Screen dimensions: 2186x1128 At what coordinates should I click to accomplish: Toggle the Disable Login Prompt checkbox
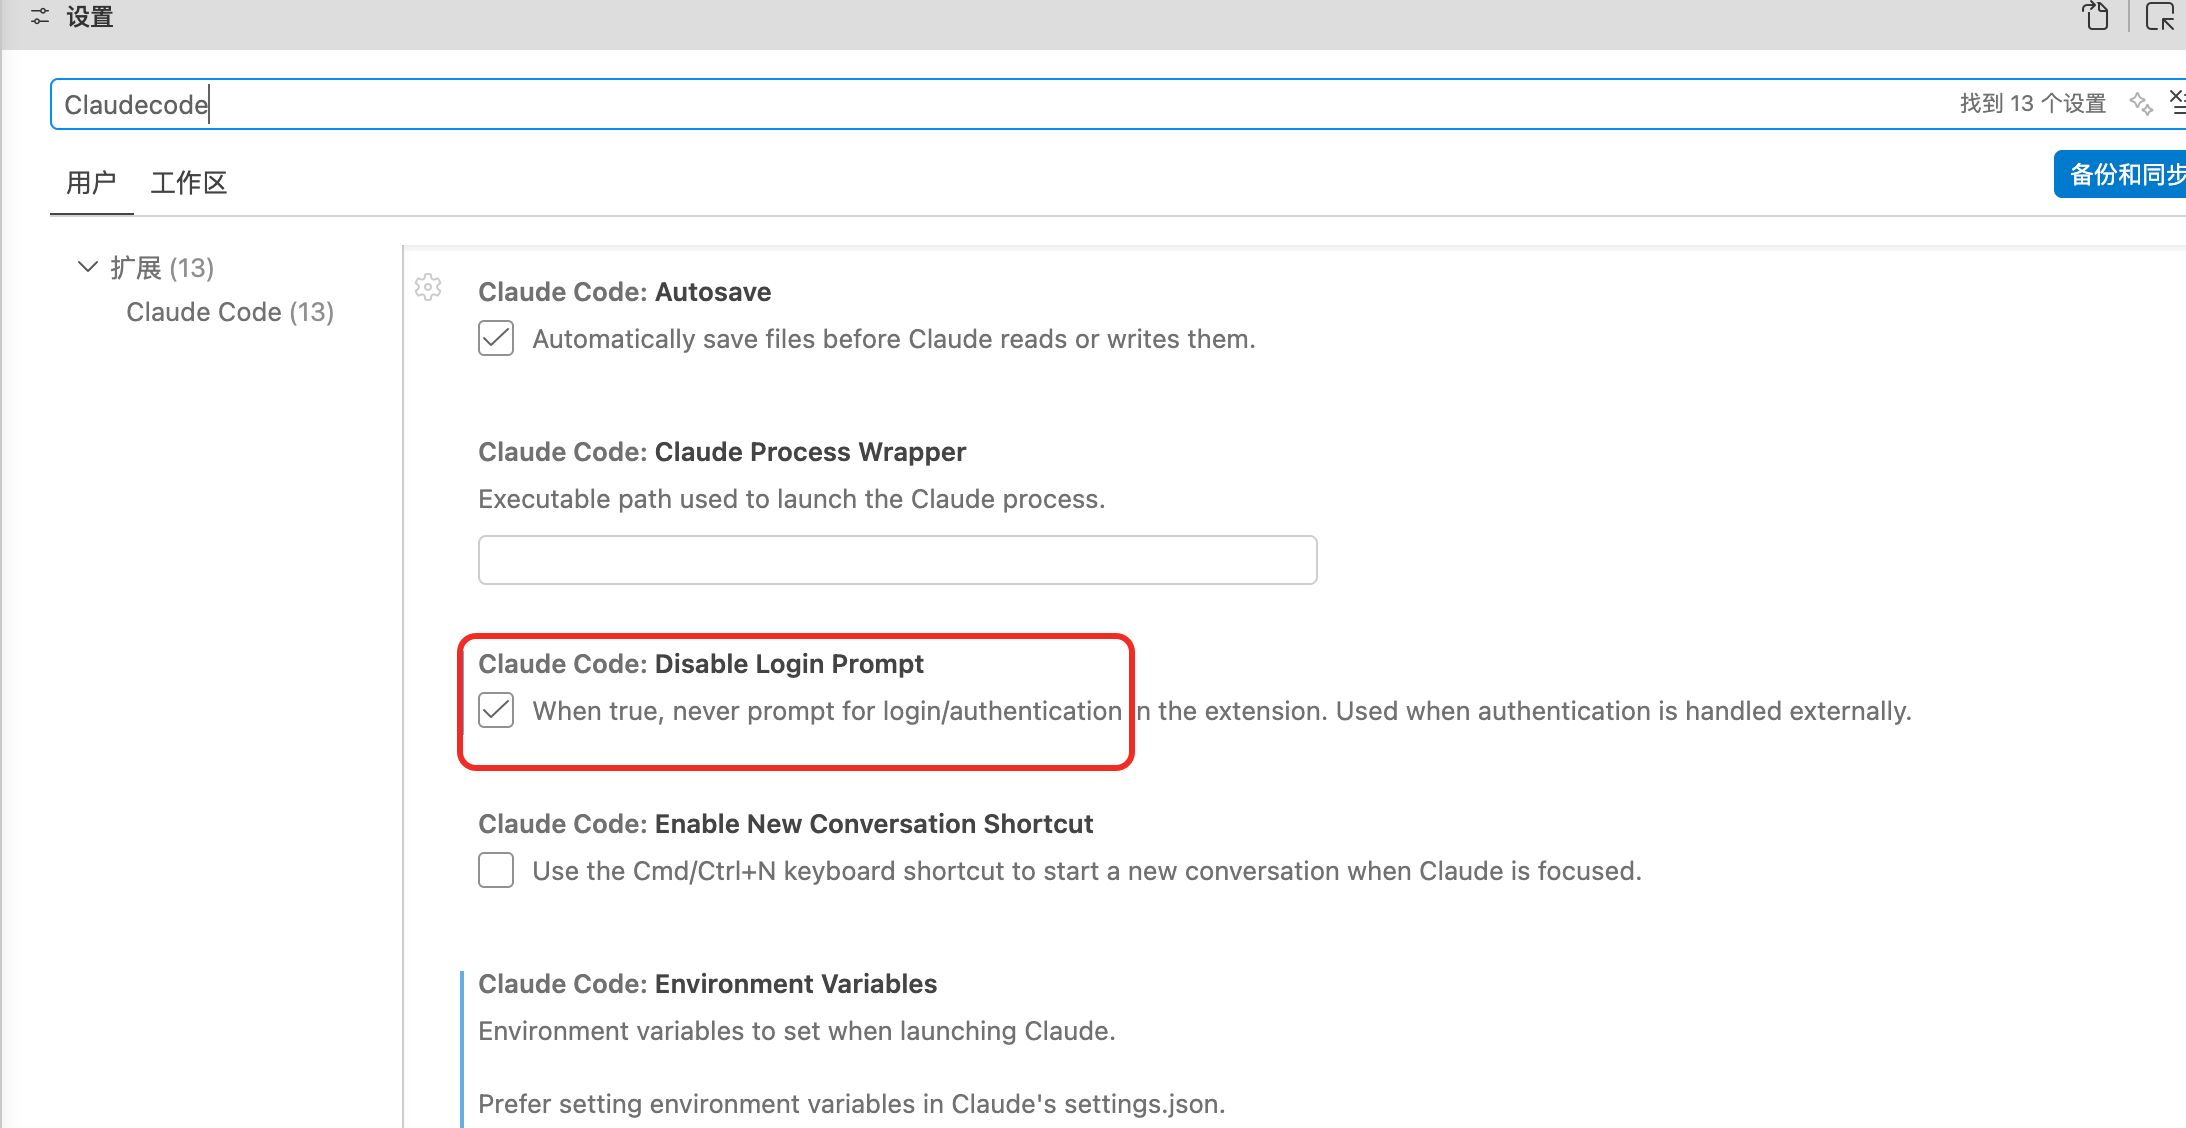tap(496, 710)
